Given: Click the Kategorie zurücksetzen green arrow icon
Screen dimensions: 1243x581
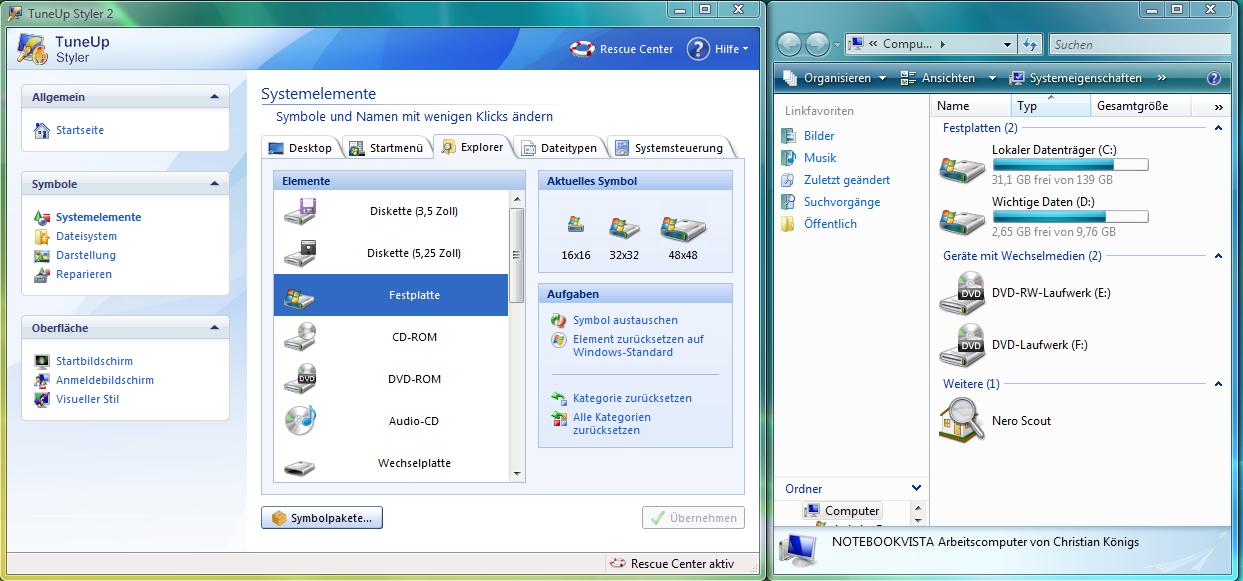Looking at the screenshot, I should (x=559, y=398).
